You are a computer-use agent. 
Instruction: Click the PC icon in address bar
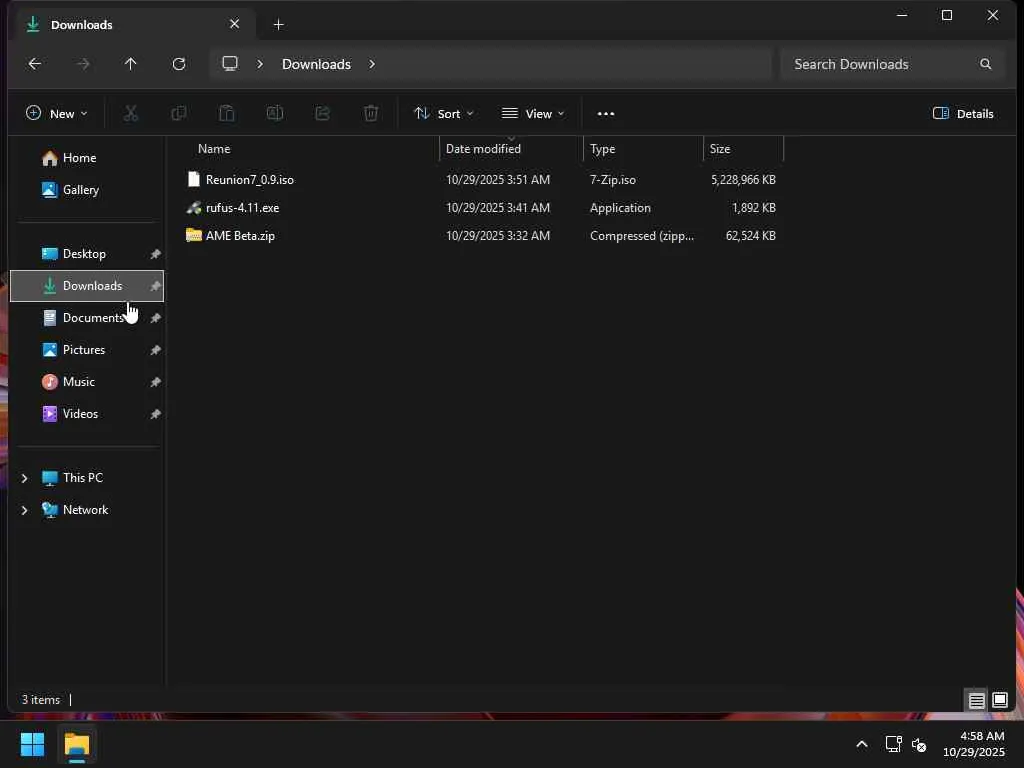[x=230, y=64]
